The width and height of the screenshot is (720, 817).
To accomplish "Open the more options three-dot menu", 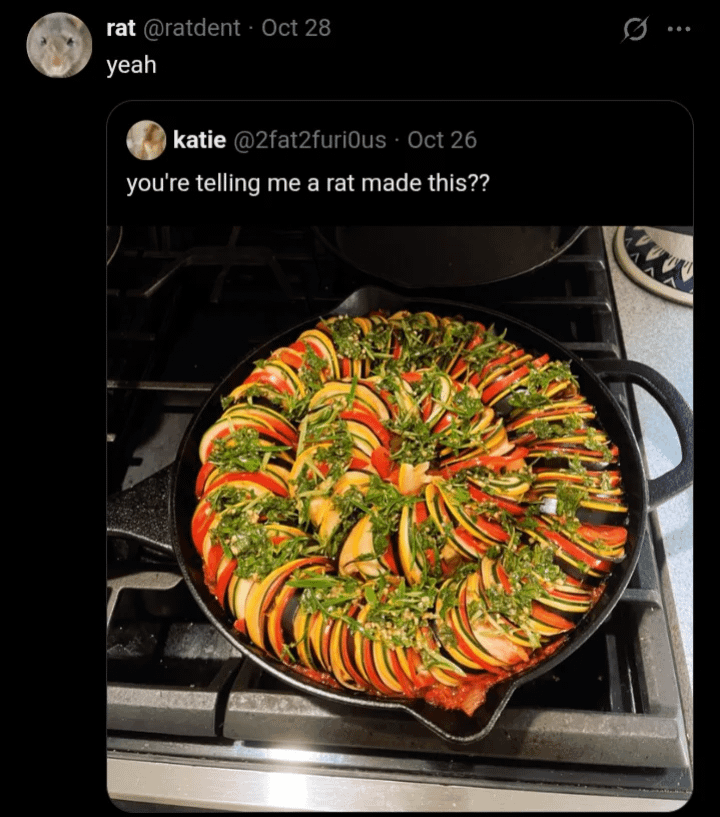I will click(x=679, y=29).
